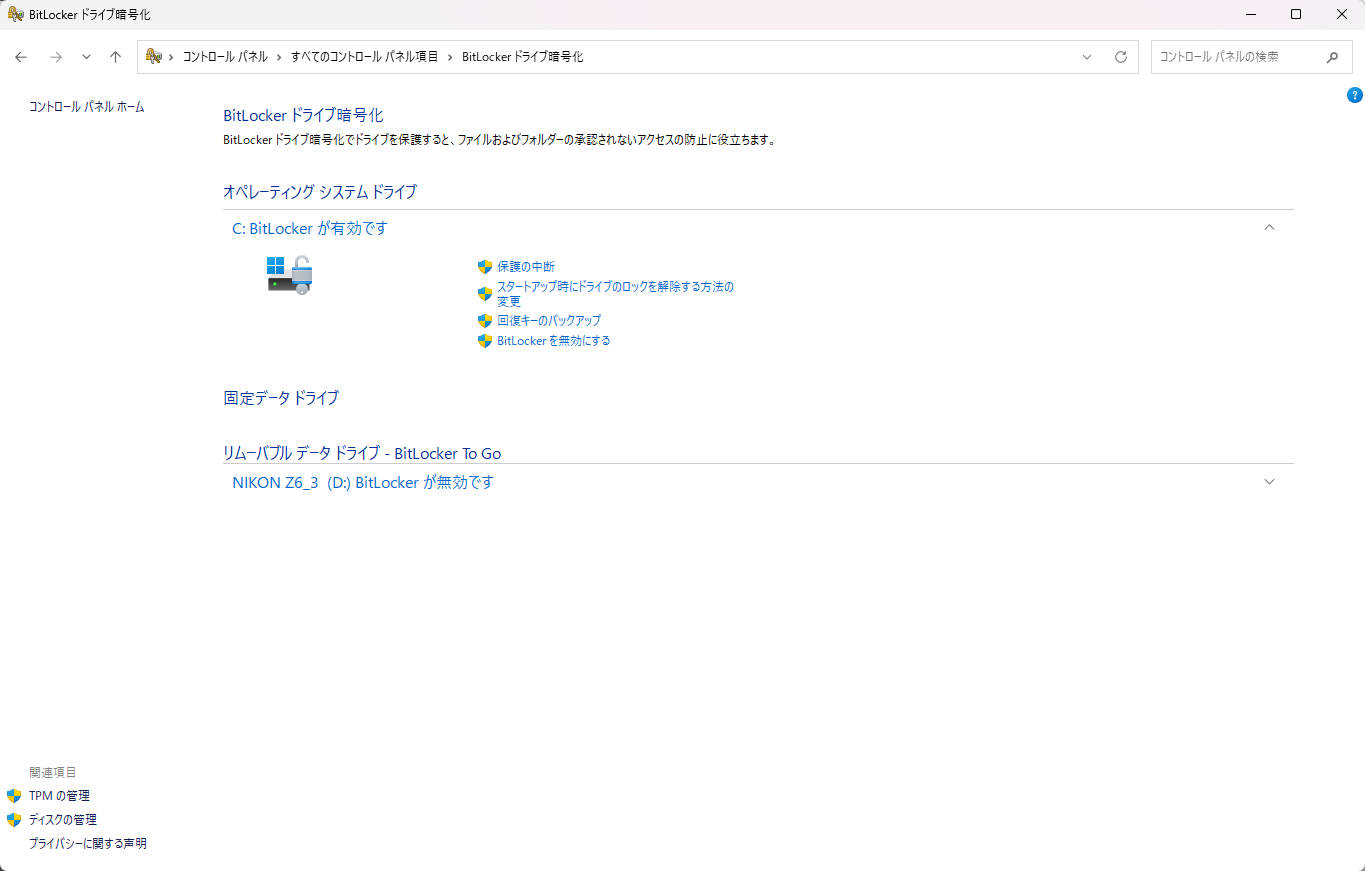This screenshot has height=871, width=1365.
Task: Click the 回復キーのバックアップ link
Action: (x=549, y=321)
